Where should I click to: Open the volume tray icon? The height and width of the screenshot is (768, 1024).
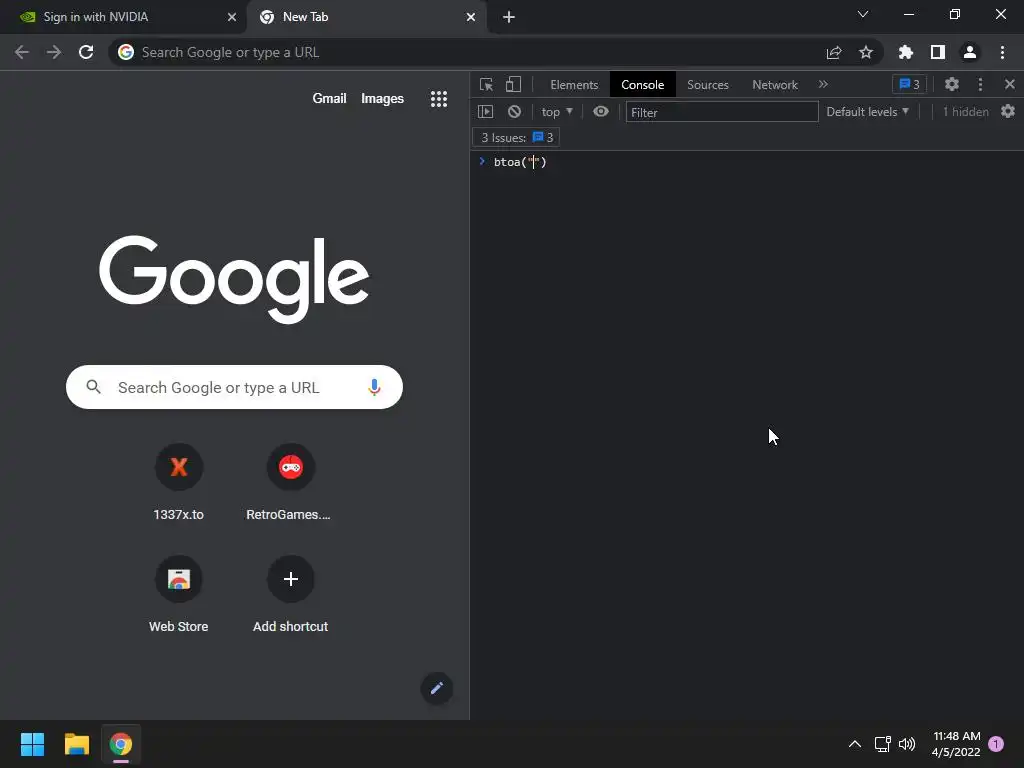[x=906, y=744]
